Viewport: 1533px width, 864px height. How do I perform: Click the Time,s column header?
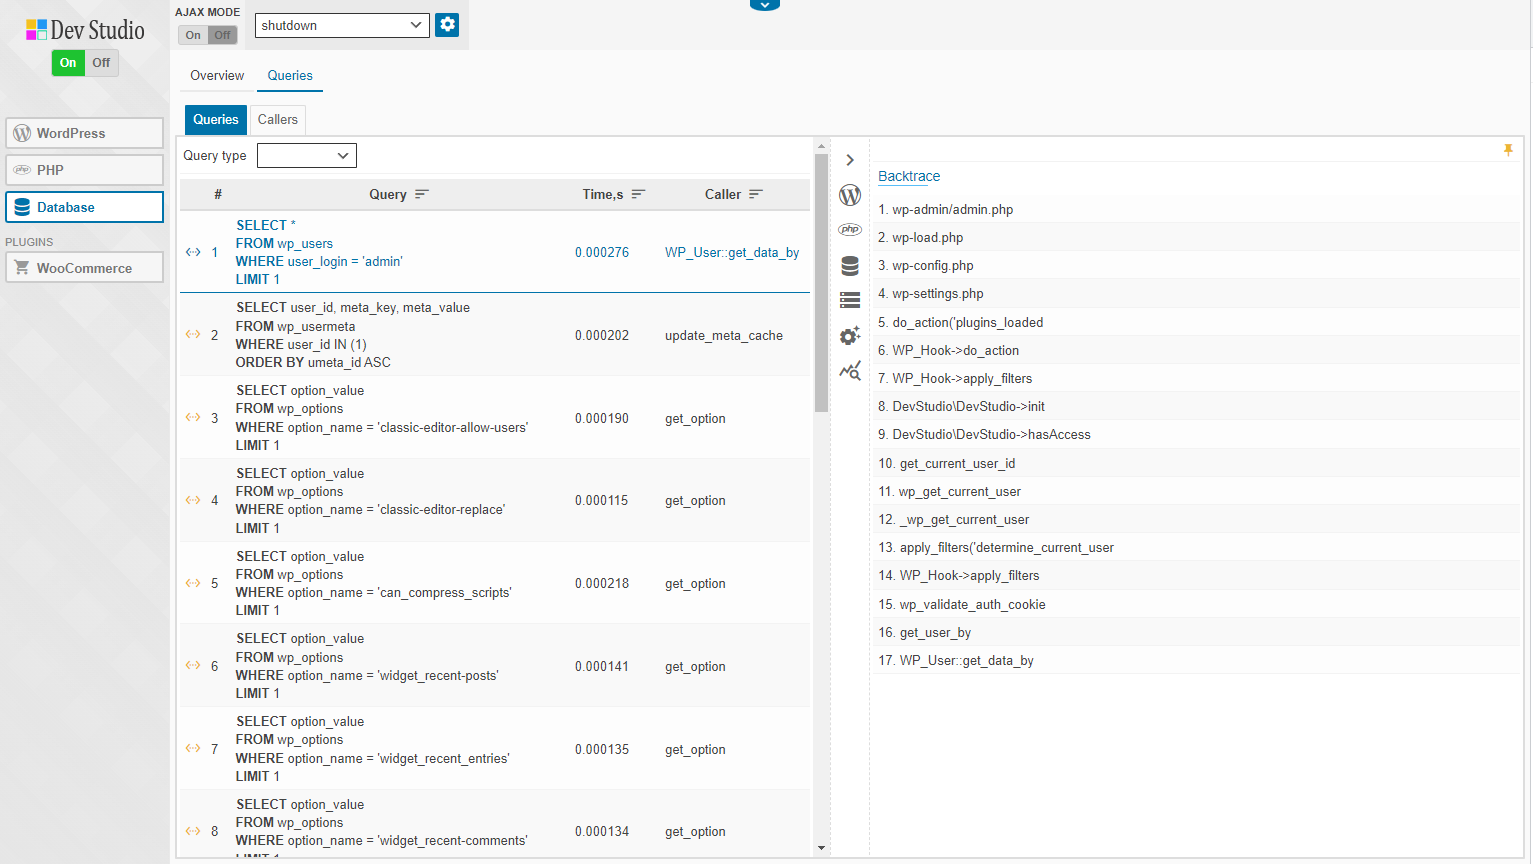[x=603, y=194]
